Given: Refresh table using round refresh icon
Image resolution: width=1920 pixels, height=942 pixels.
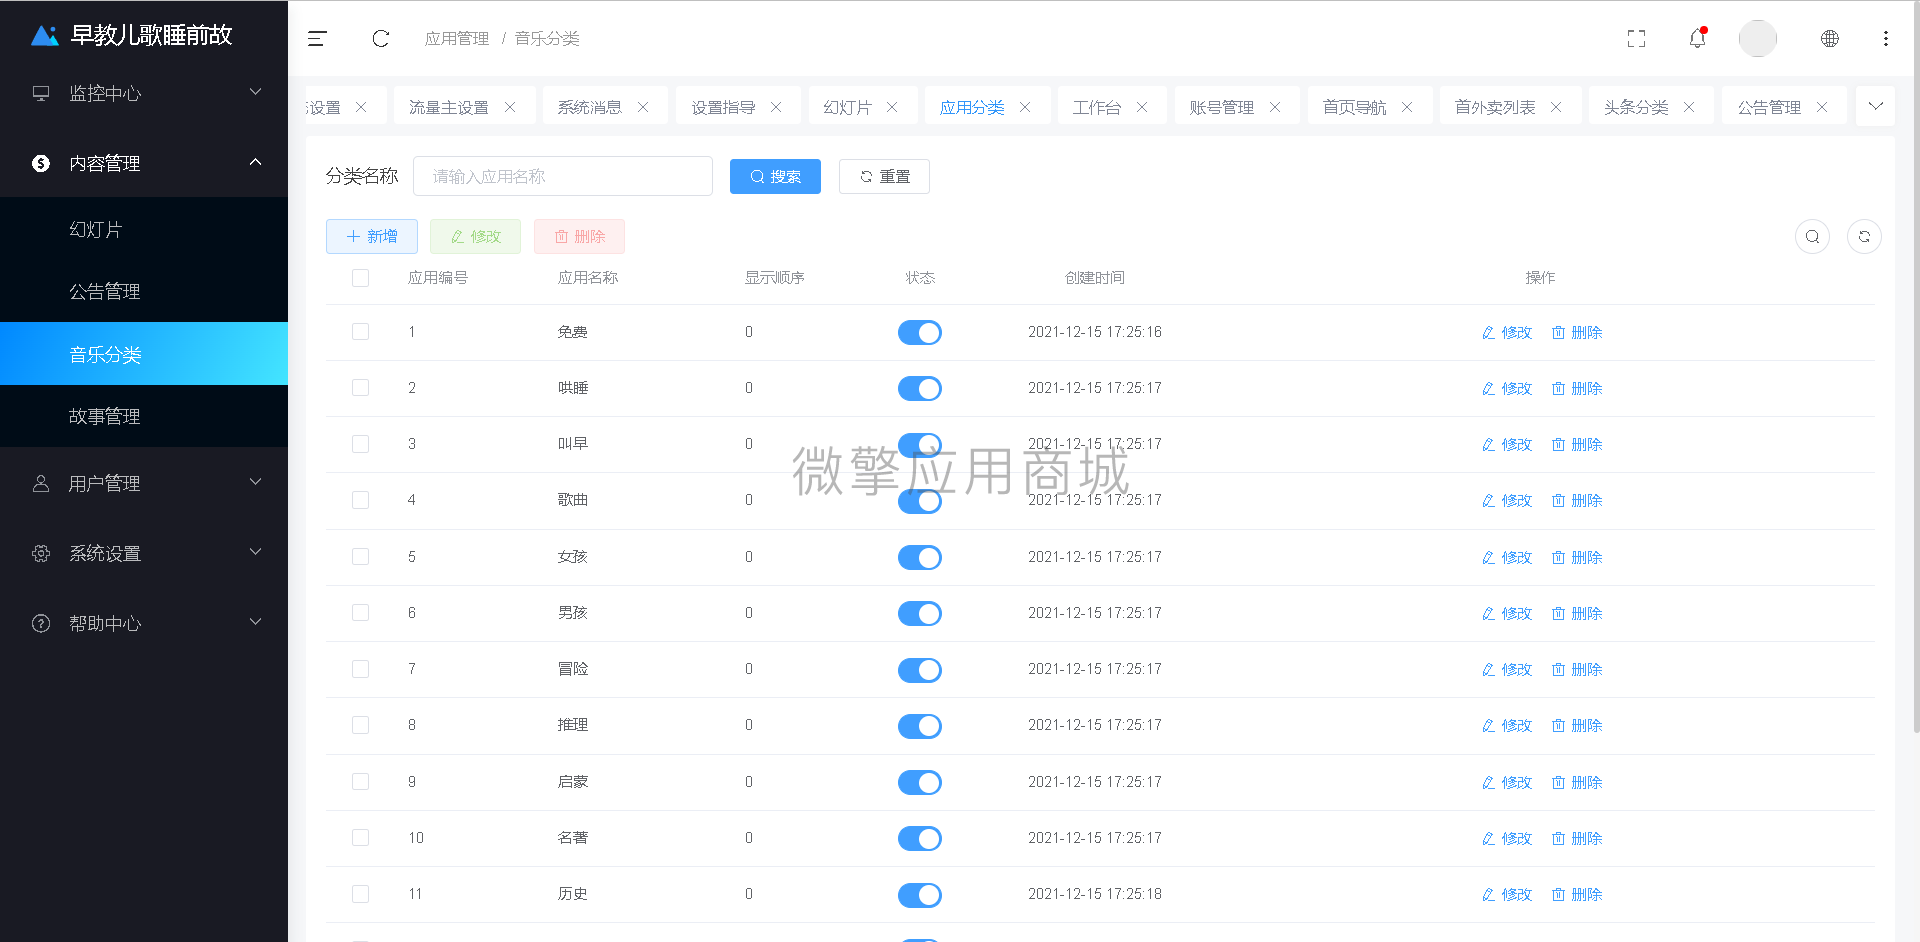Looking at the screenshot, I should click(x=1864, y=237).
